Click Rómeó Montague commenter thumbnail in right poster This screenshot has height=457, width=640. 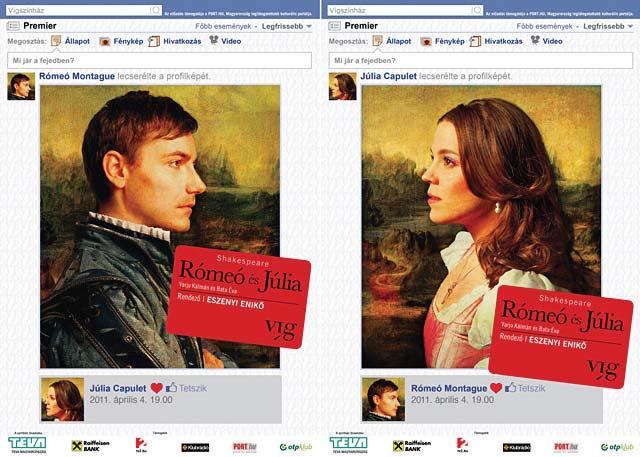pos(384,399)
